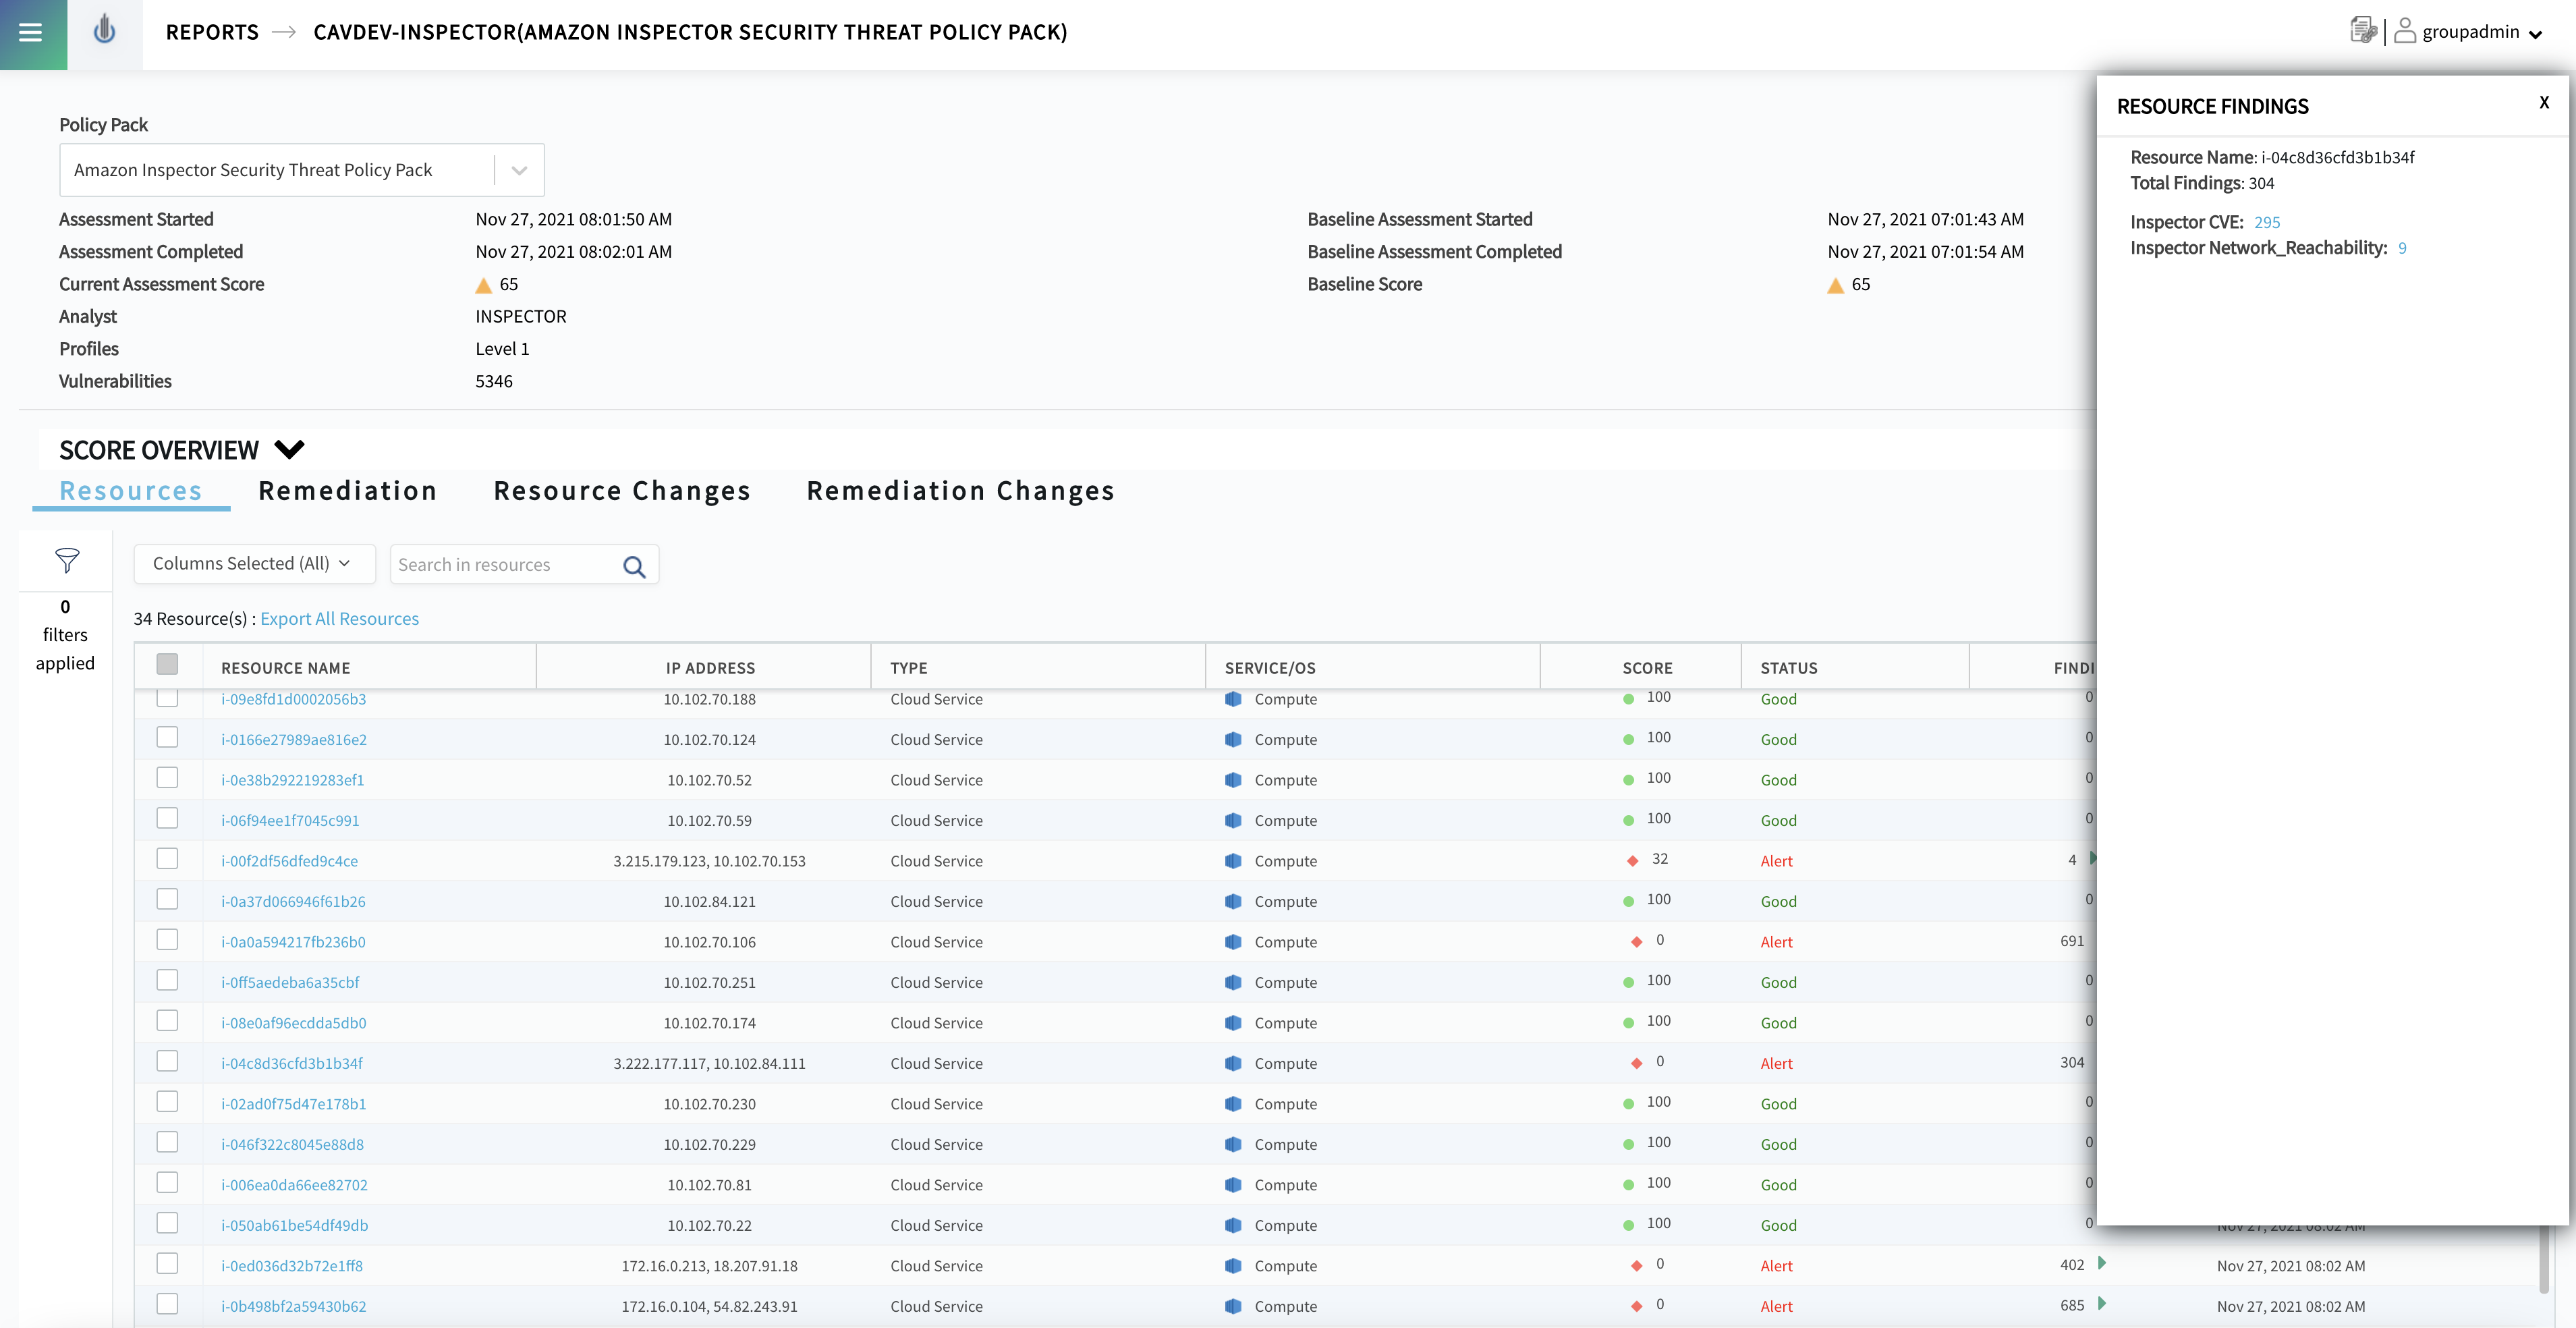
Task: Open Inspector CVE count 295 link
Action: coord(2267,223)
